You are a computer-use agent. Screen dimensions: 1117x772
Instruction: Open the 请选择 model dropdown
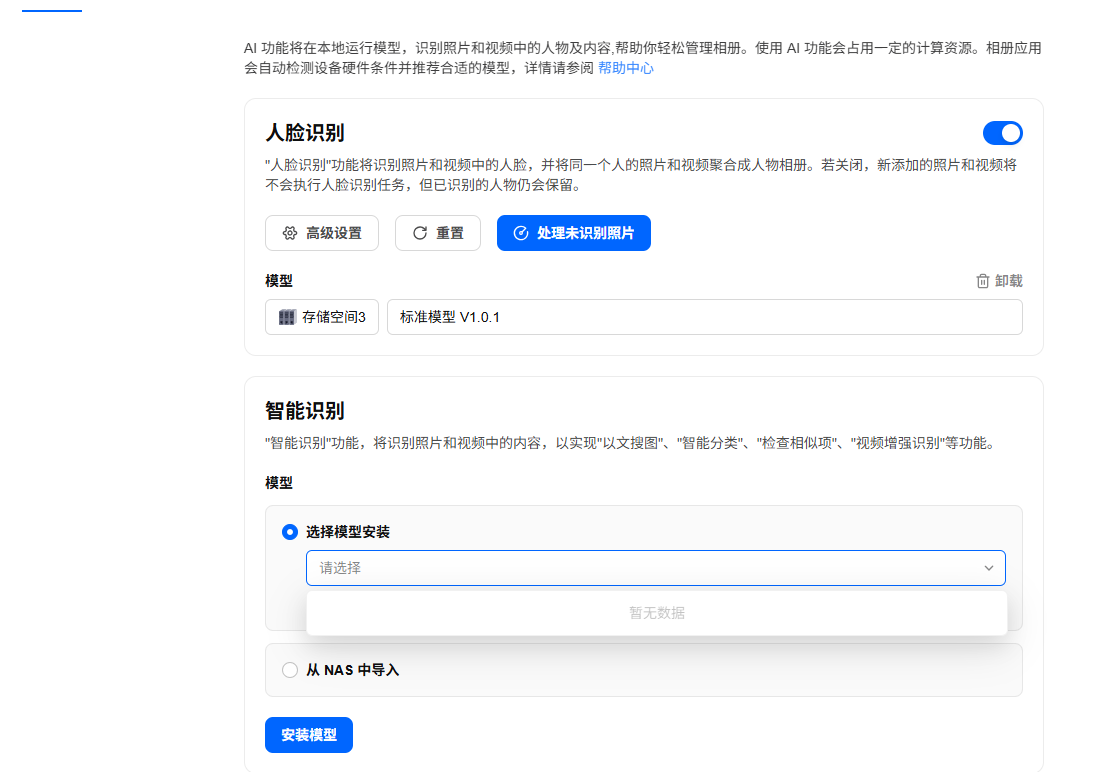click(x=655, y=568)
